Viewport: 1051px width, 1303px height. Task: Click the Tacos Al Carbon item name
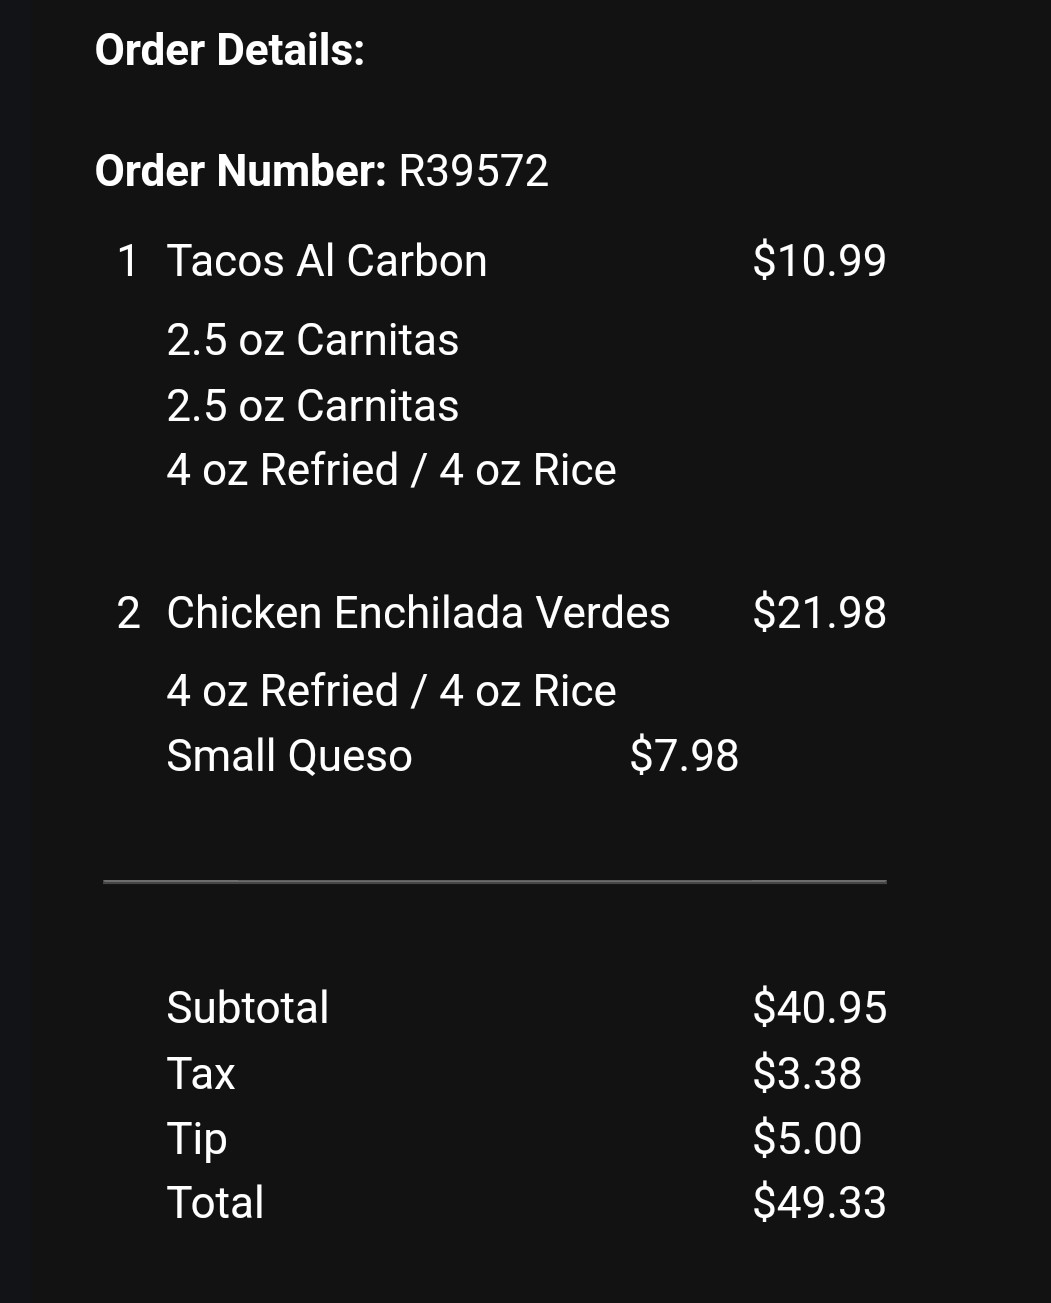(x=326, y=261)
